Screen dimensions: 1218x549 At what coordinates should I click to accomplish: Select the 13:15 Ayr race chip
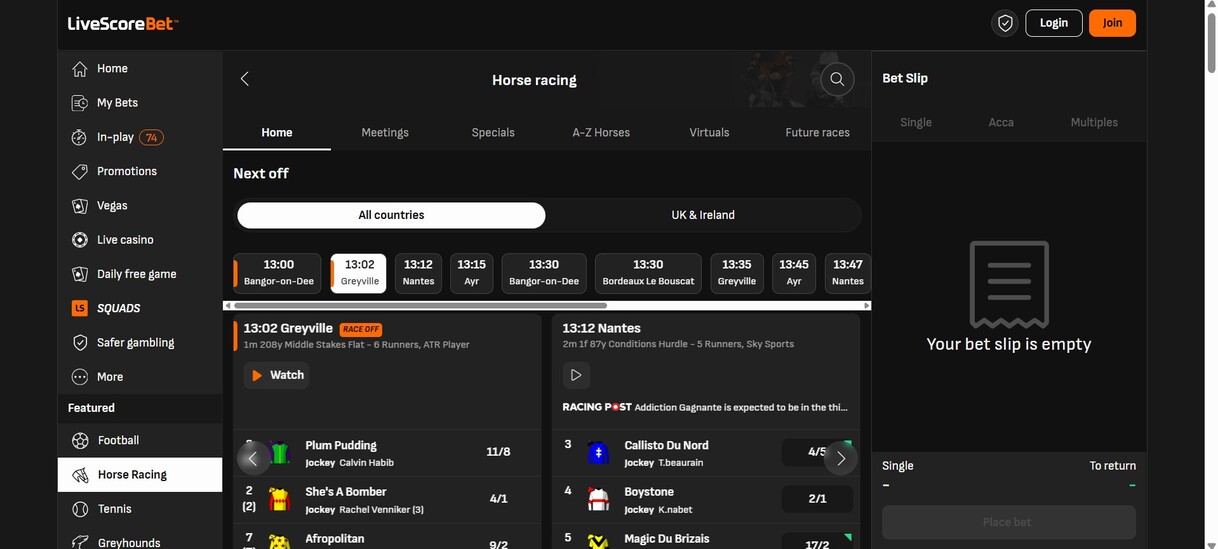pos(472,272)
